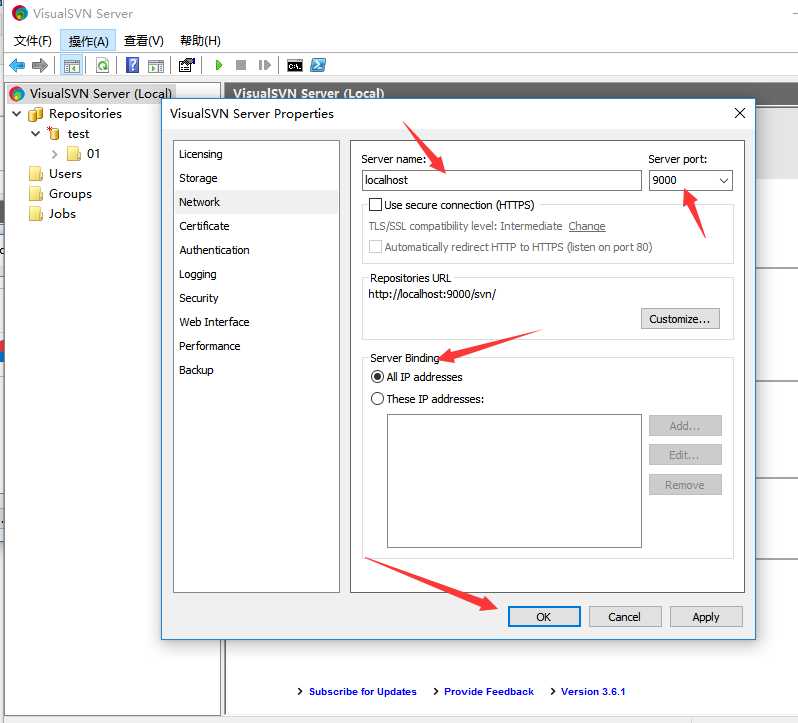Viewport: 798px width, 723px height.
Task: Enable Use secure connection (HTTPS) checkbox
Action: coord(375,205)
